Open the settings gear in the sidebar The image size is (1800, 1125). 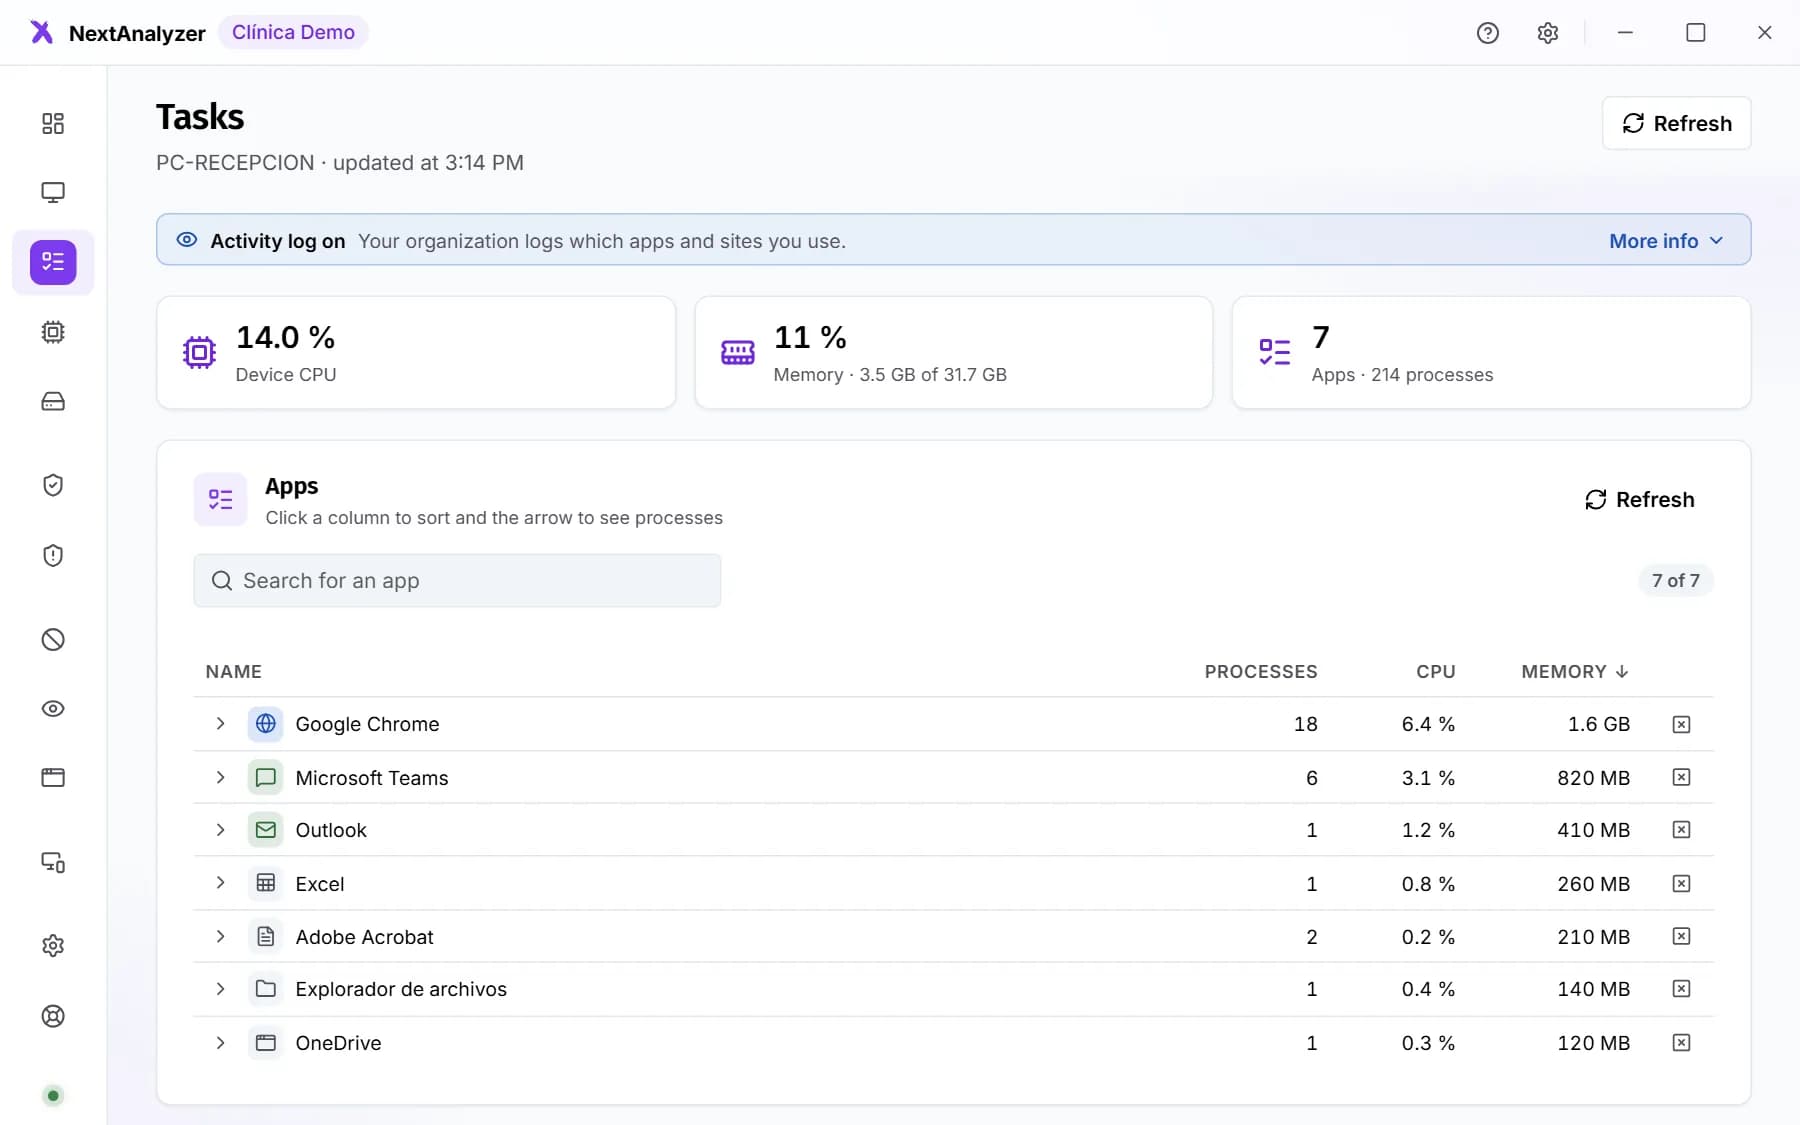tap(53, 946)
